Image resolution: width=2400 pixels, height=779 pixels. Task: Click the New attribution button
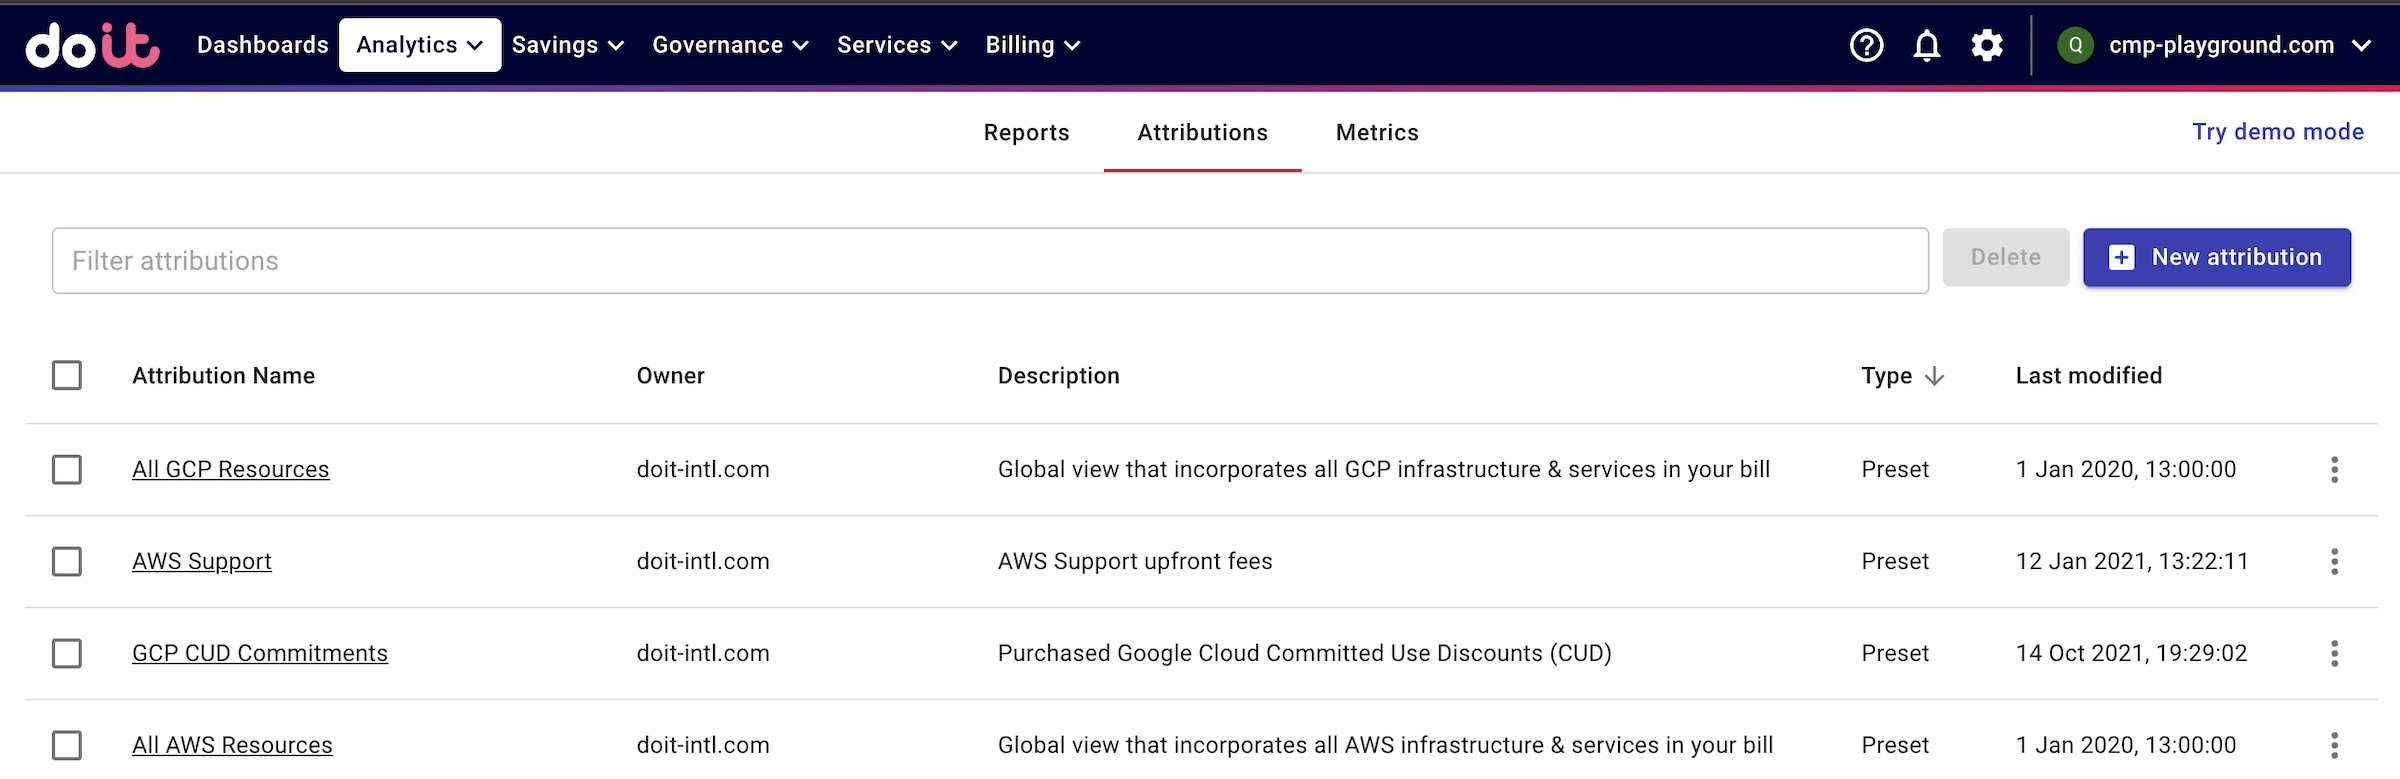coord(2216,258)
